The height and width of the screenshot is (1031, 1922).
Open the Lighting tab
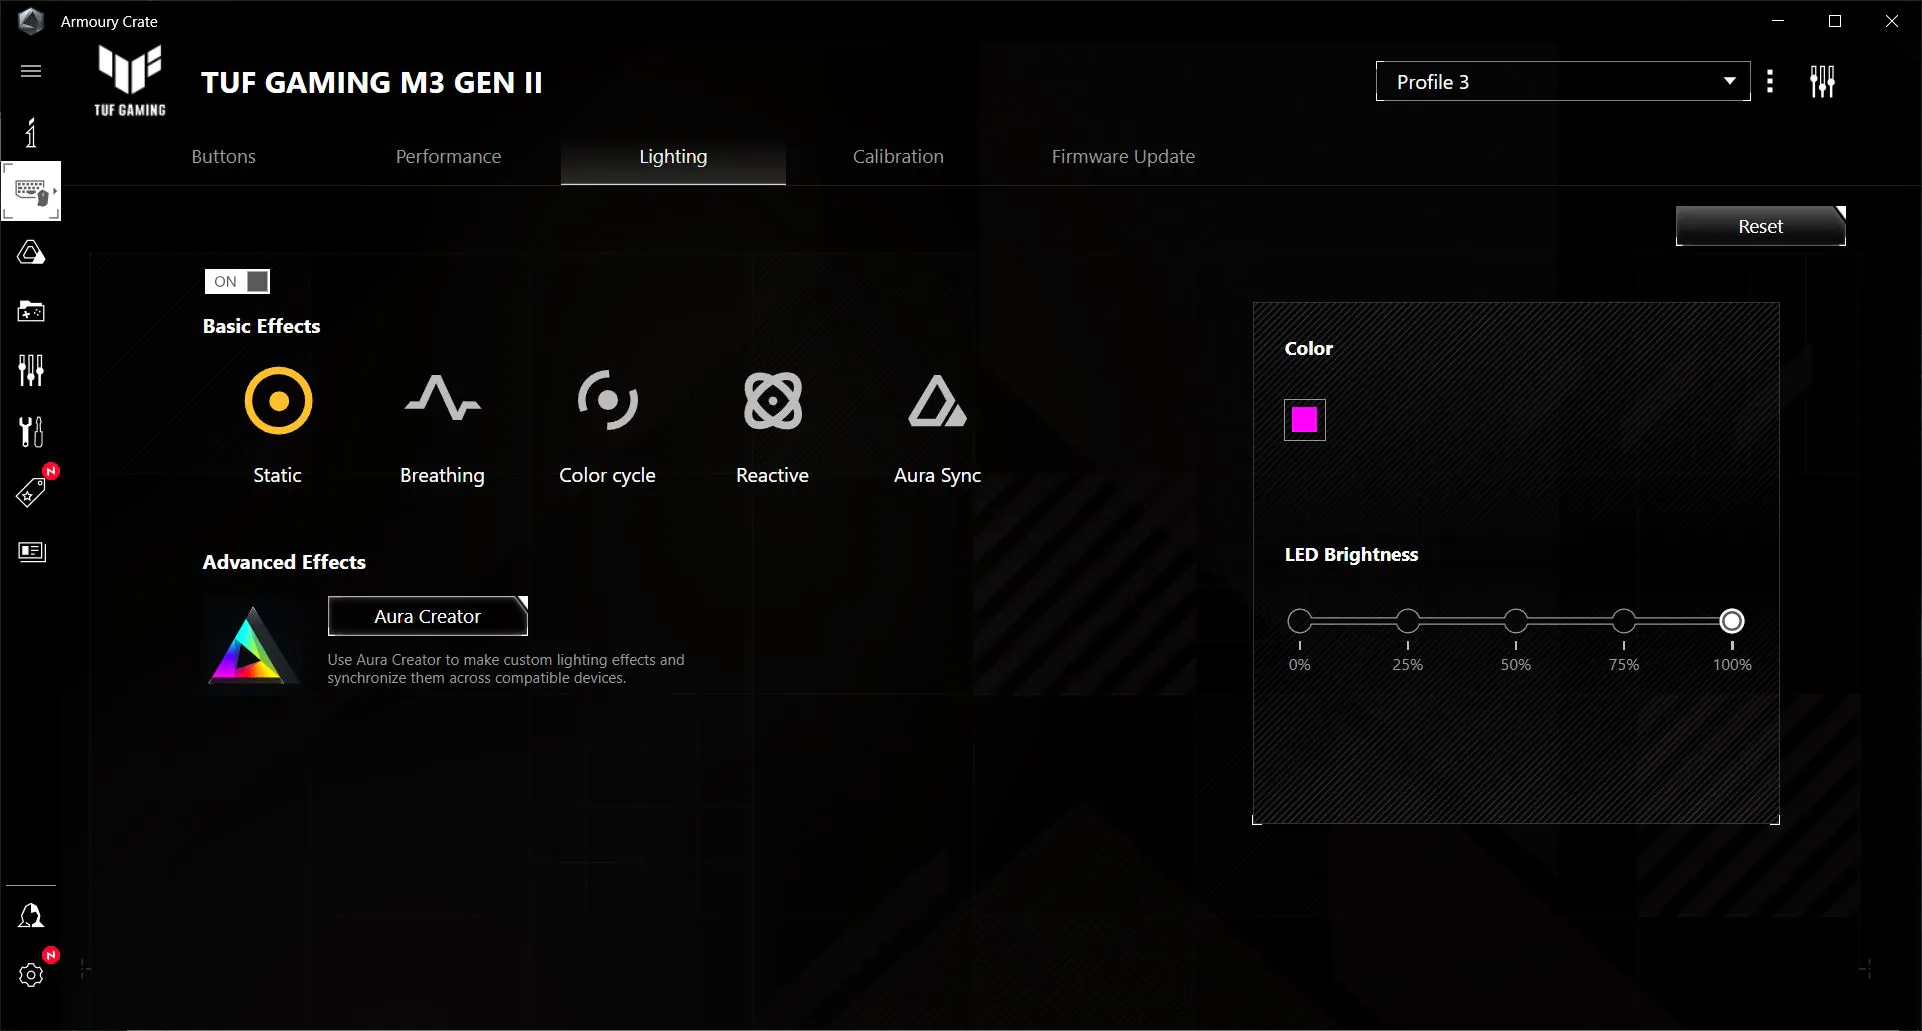coord(673,157)
